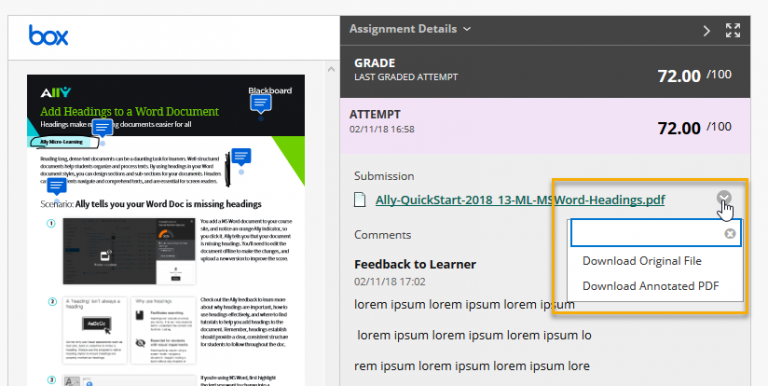Click the 'LAST GRADED ATTEMPT' text

point(406,77)
